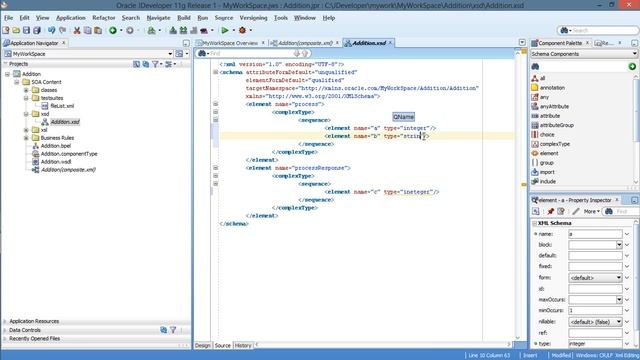The height and width of the screenshot is (360, 640).
Task: Collapse the schema code fold marker
Action: coord(216,72)
